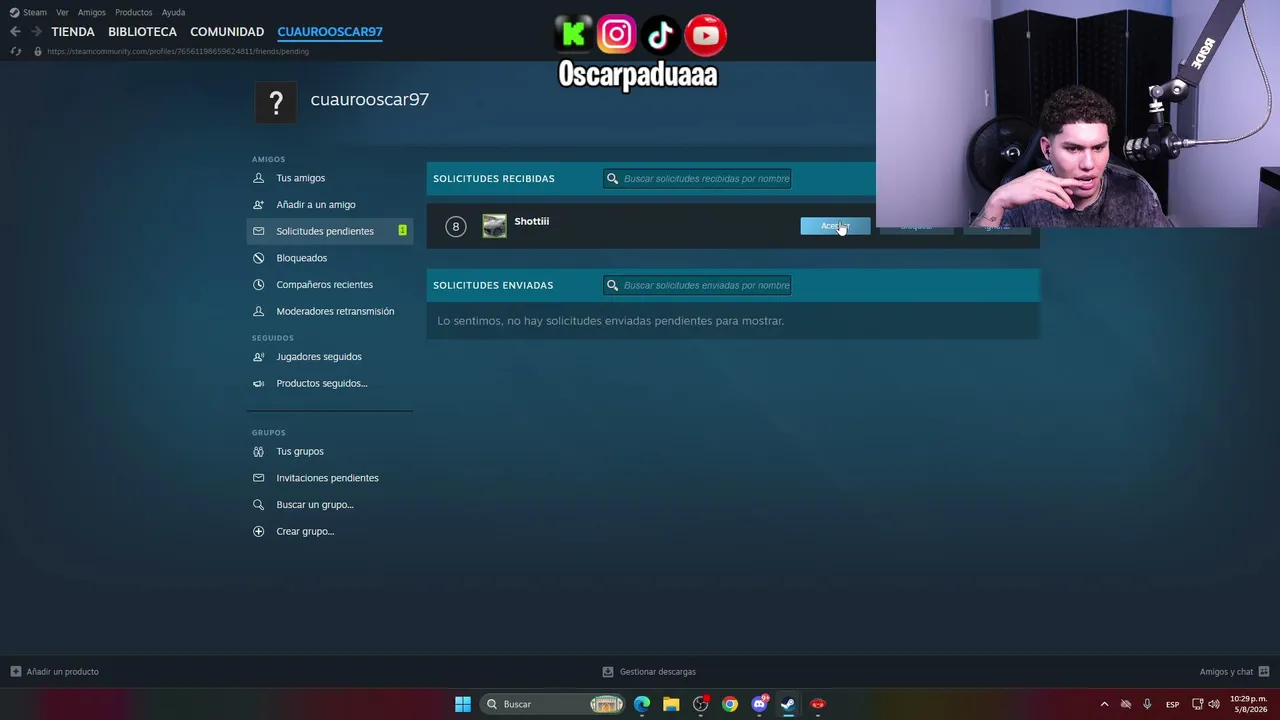Open Gestionar descargas

pos(649,672)
